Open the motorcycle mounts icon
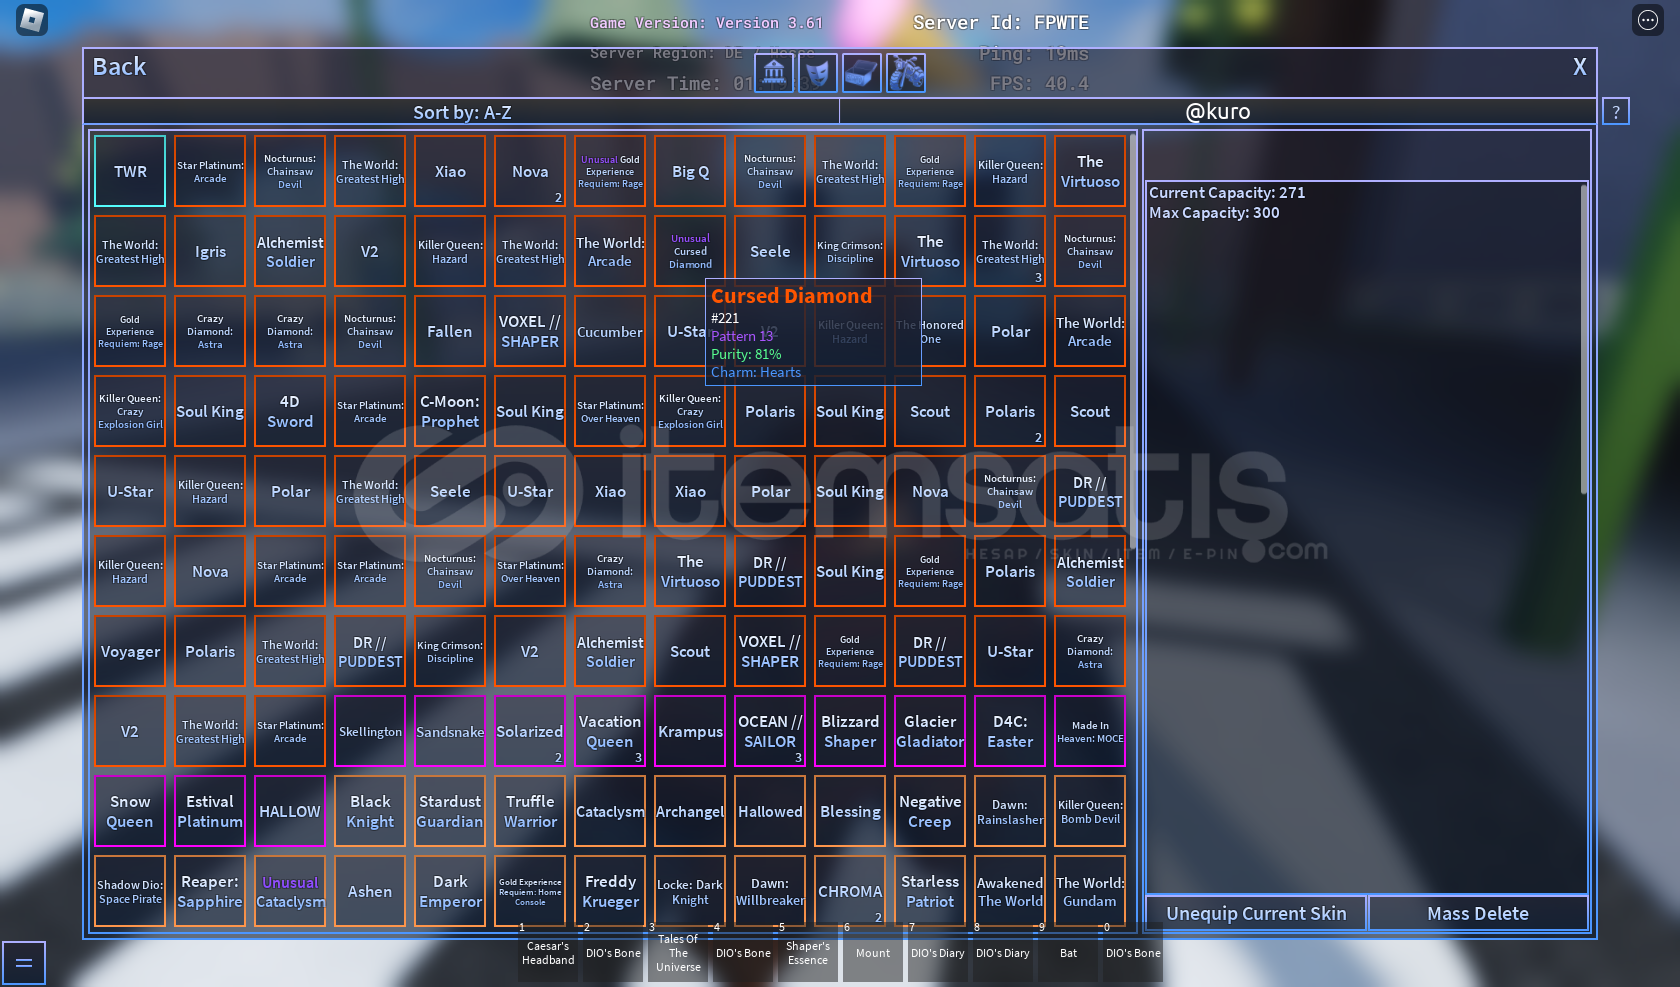The width and height of the screenshot is (1680, 987). tap(906, 73)
